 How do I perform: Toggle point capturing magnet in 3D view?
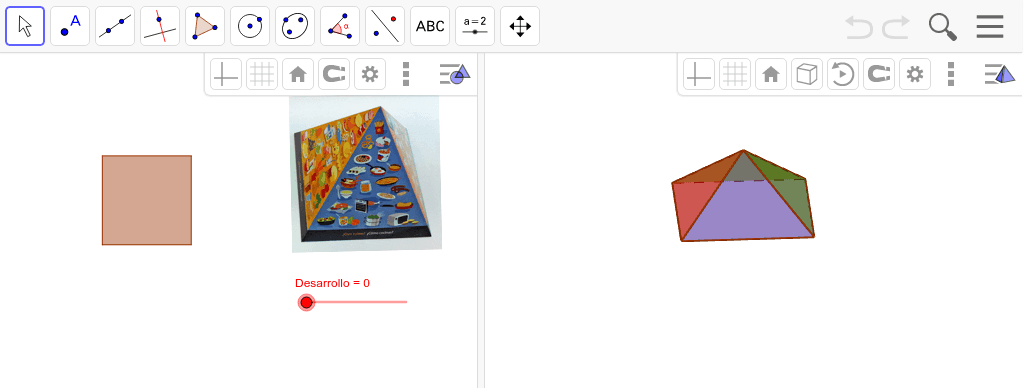click(879, 74)
